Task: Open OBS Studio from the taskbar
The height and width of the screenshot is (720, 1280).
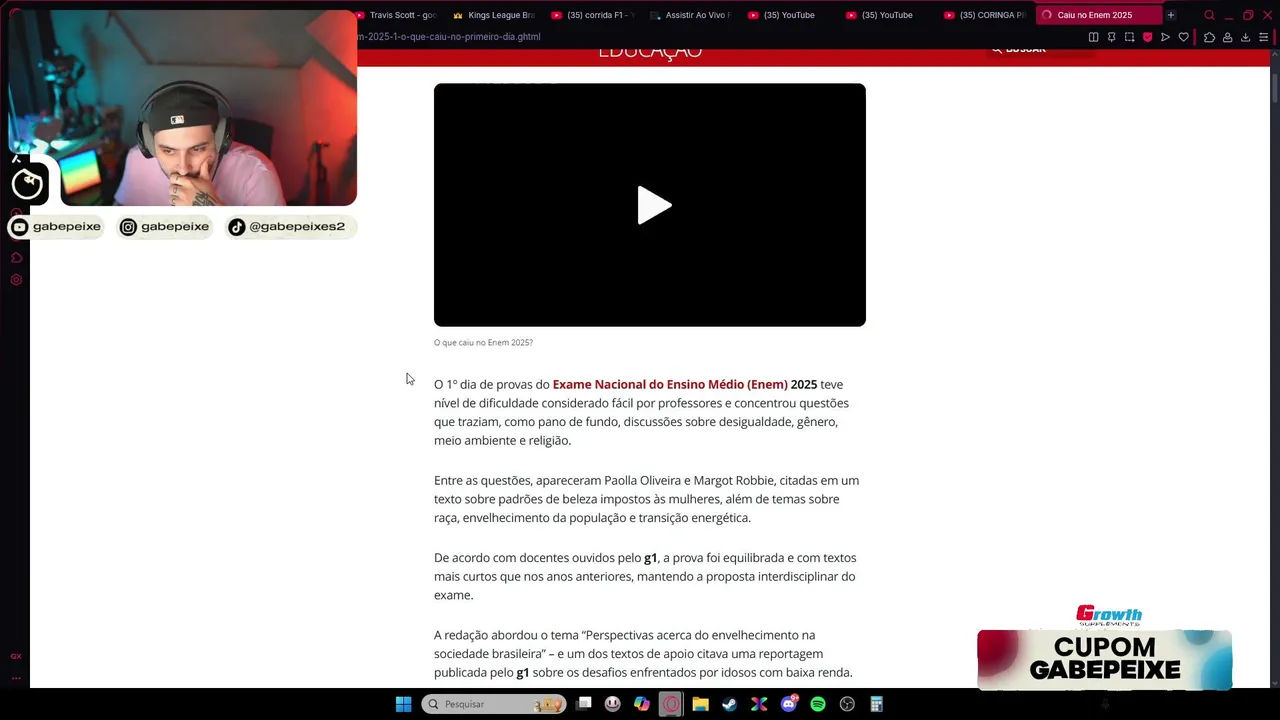Action: click(x=847, y=704)
